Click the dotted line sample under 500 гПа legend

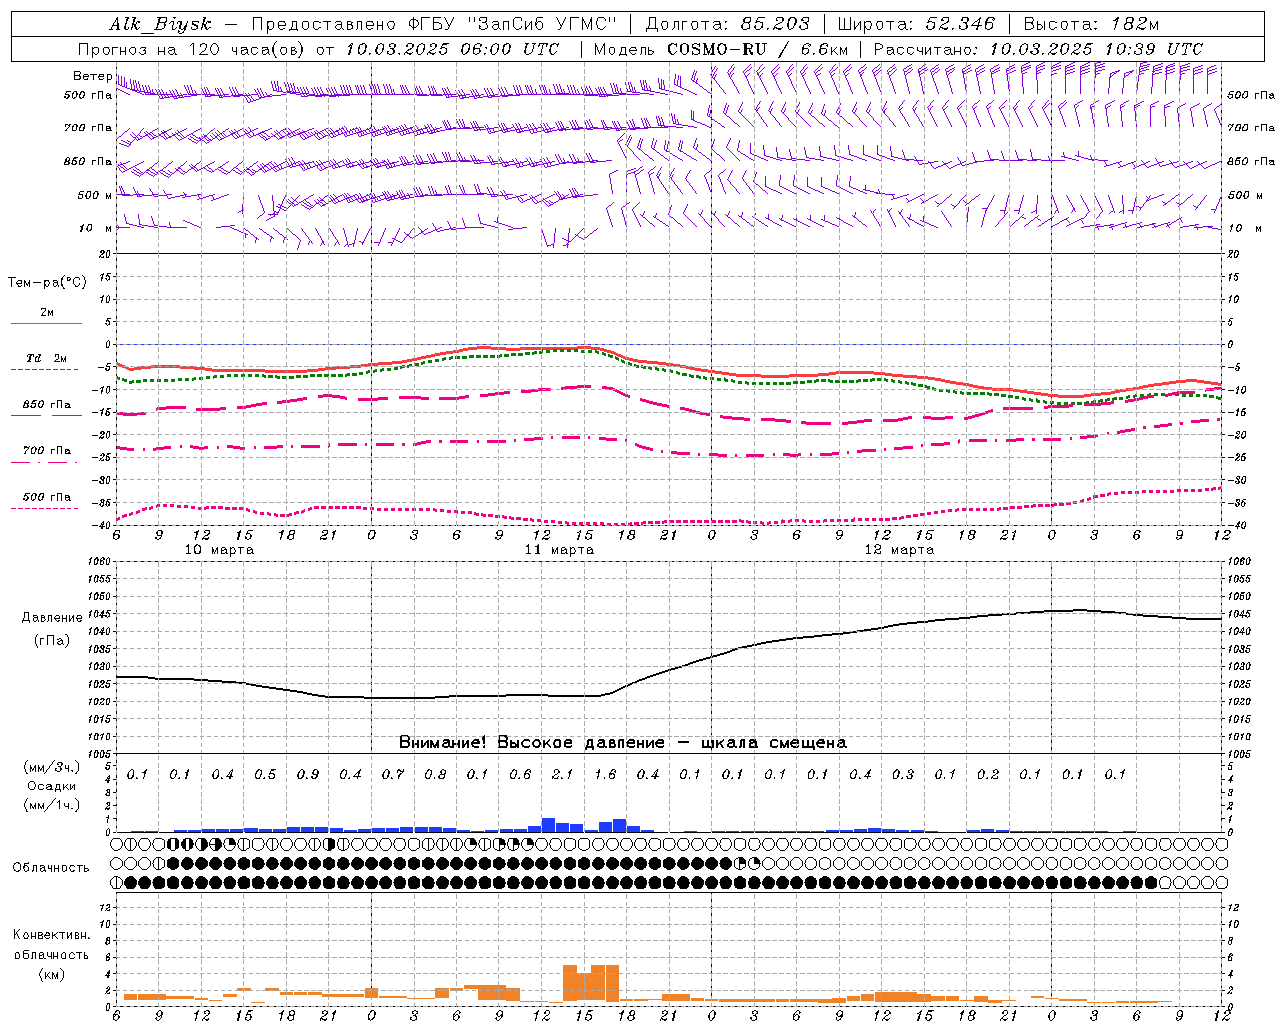coord(46,509)
